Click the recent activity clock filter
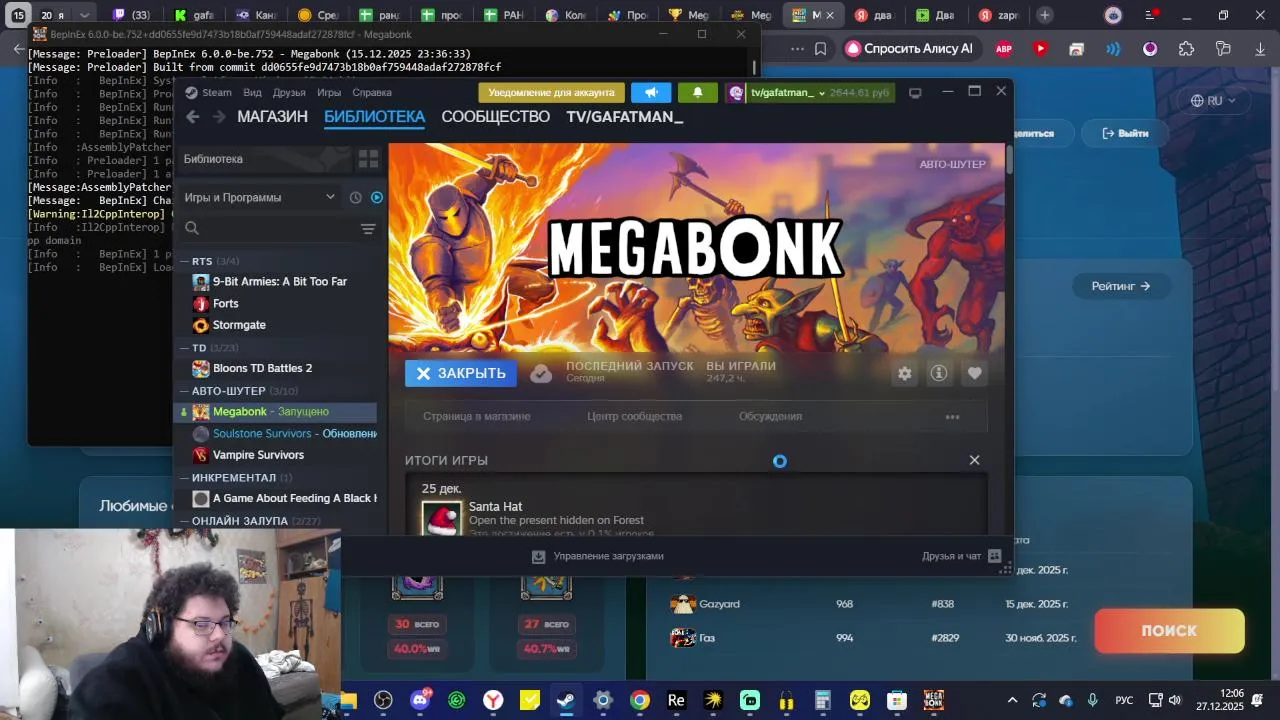The width and height of the screenshot is (1280, 720). [x=355, y=198]
